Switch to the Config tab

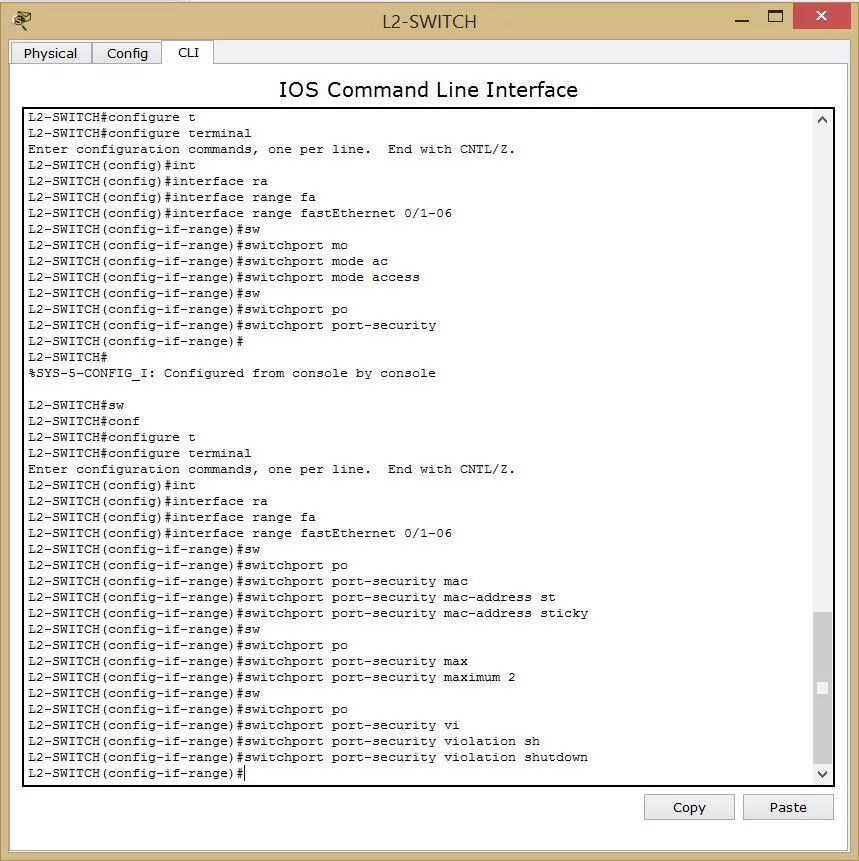tap(127, 53)
